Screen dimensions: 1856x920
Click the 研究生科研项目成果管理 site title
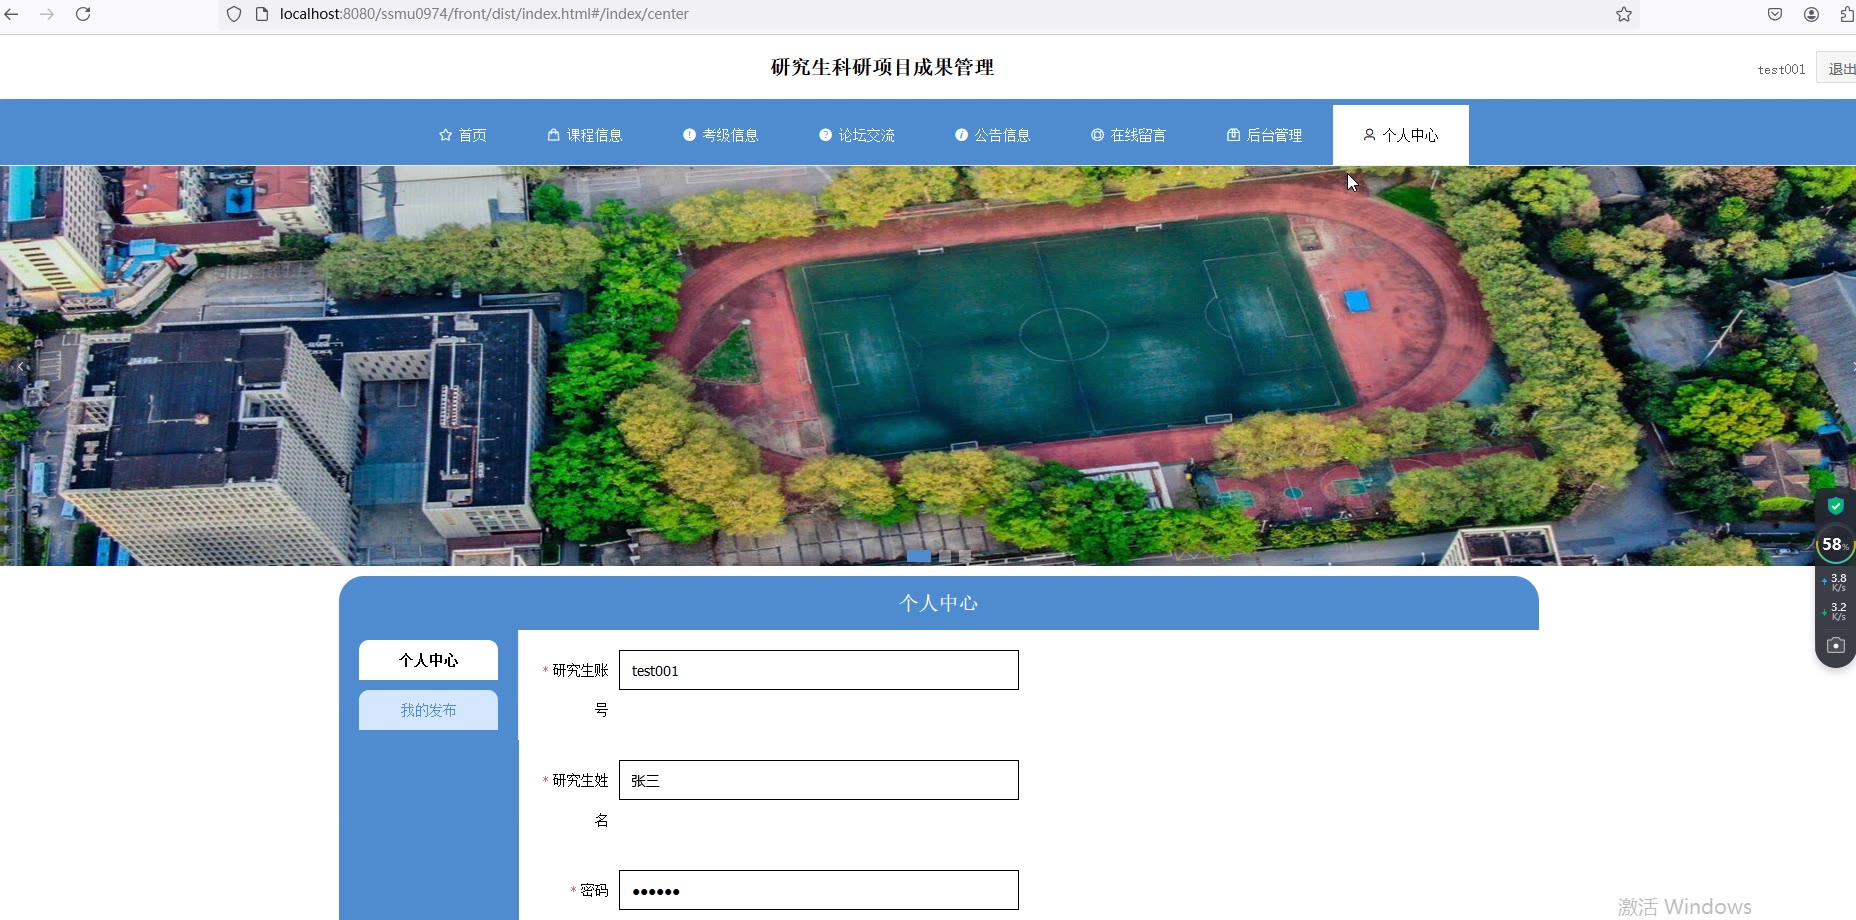click(x=882, y=67)
